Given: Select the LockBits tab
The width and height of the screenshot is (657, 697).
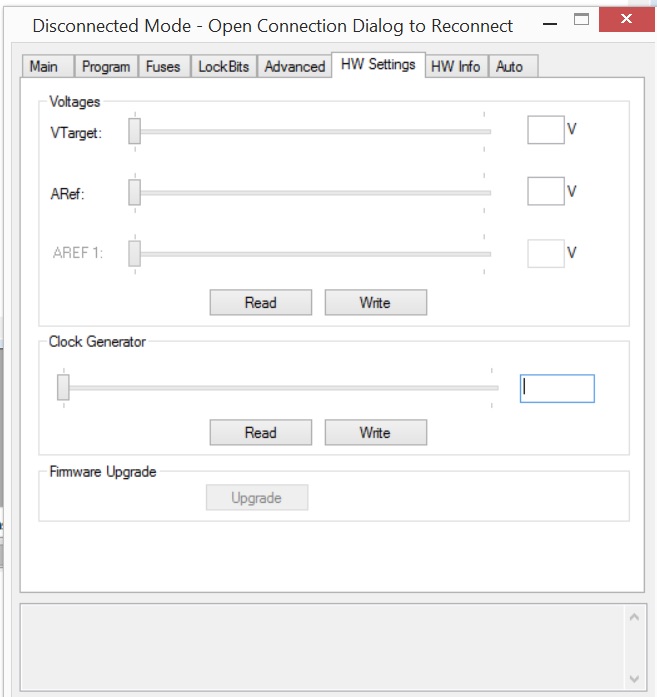Looking at the screenshot, I should coord(224,67).
